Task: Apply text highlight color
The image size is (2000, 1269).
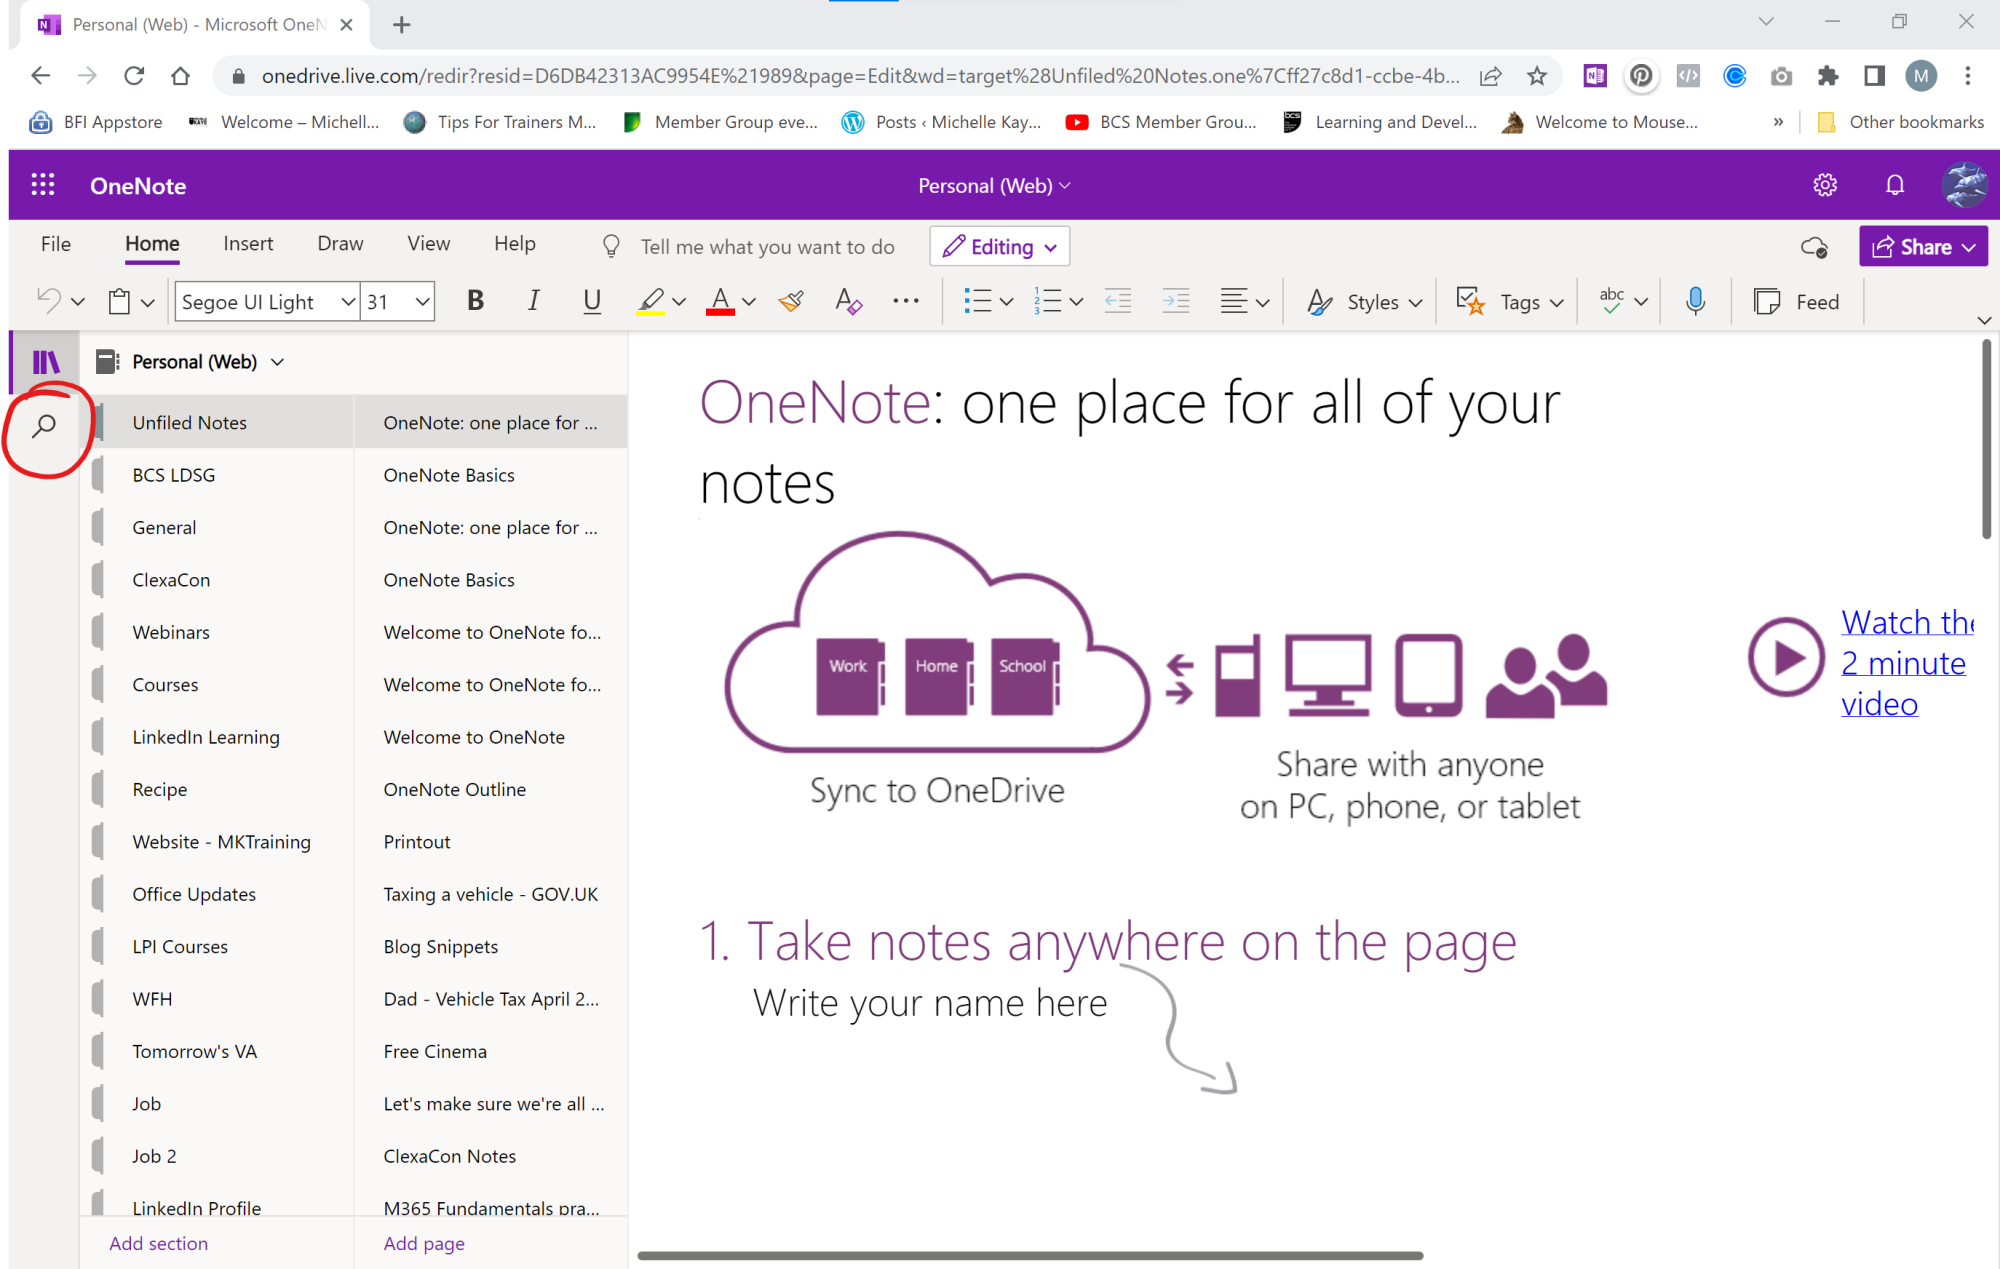Action: 651,301
